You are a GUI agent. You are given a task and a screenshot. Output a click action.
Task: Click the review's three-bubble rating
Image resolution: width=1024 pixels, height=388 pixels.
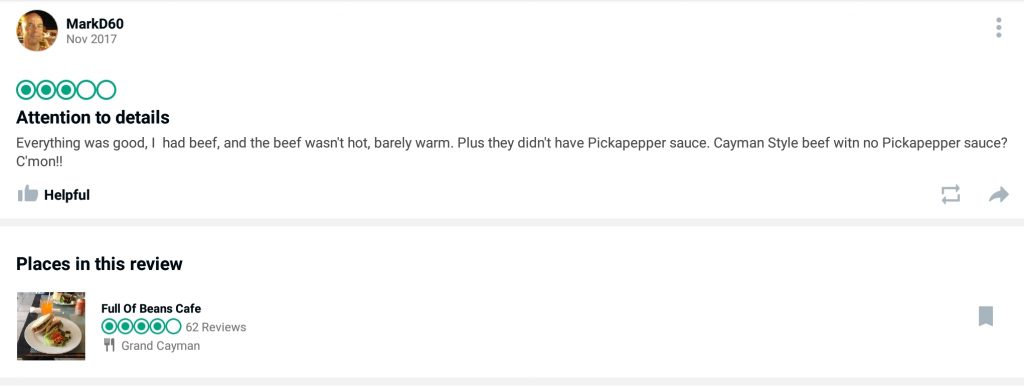coord(66,89)
